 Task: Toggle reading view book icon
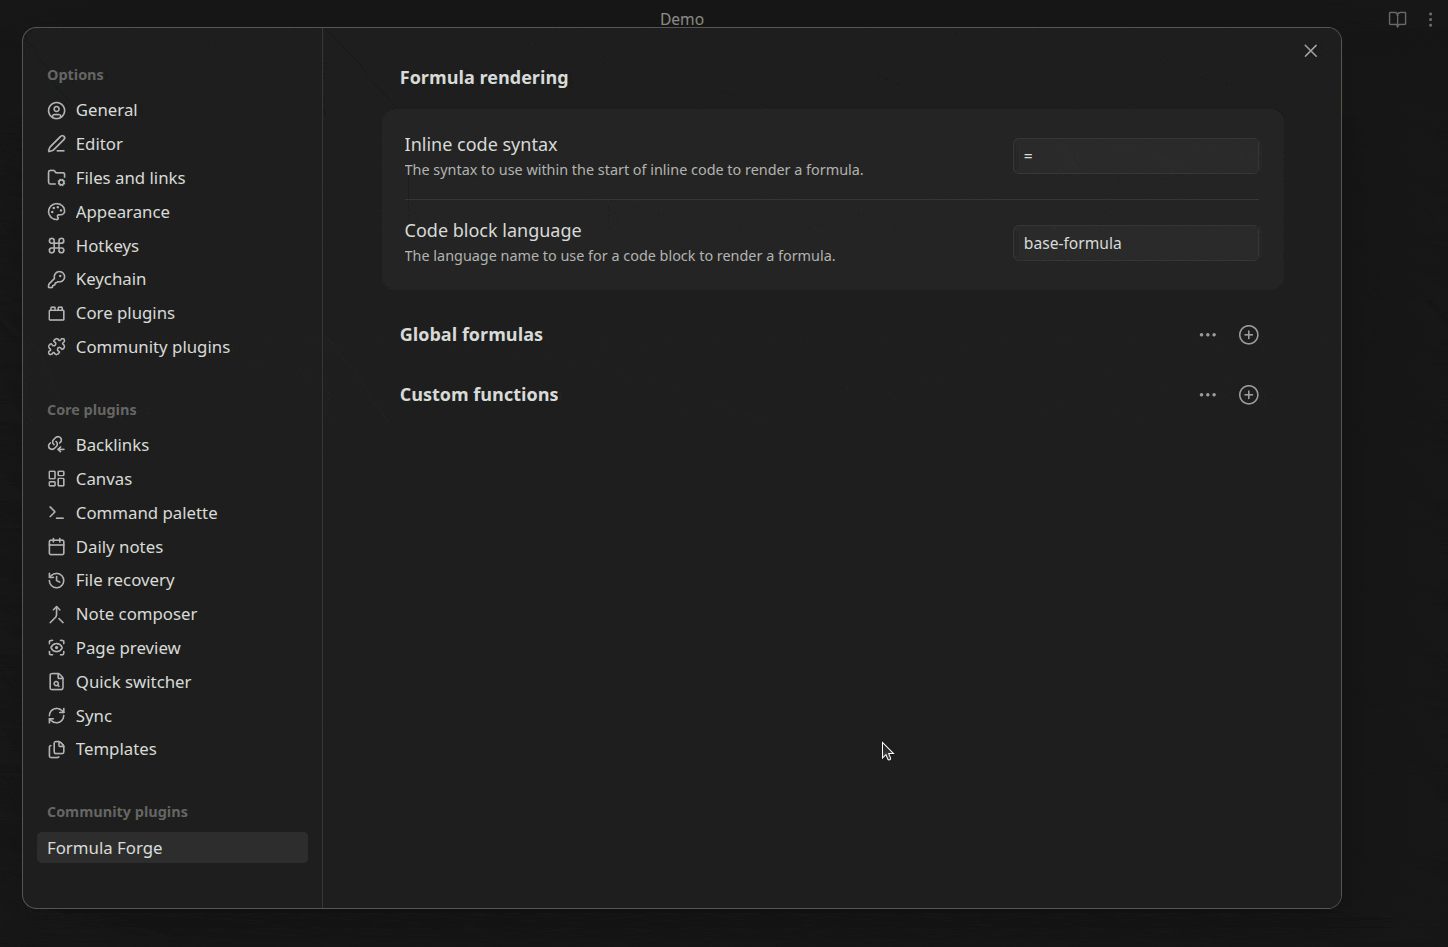[1397, 19]
